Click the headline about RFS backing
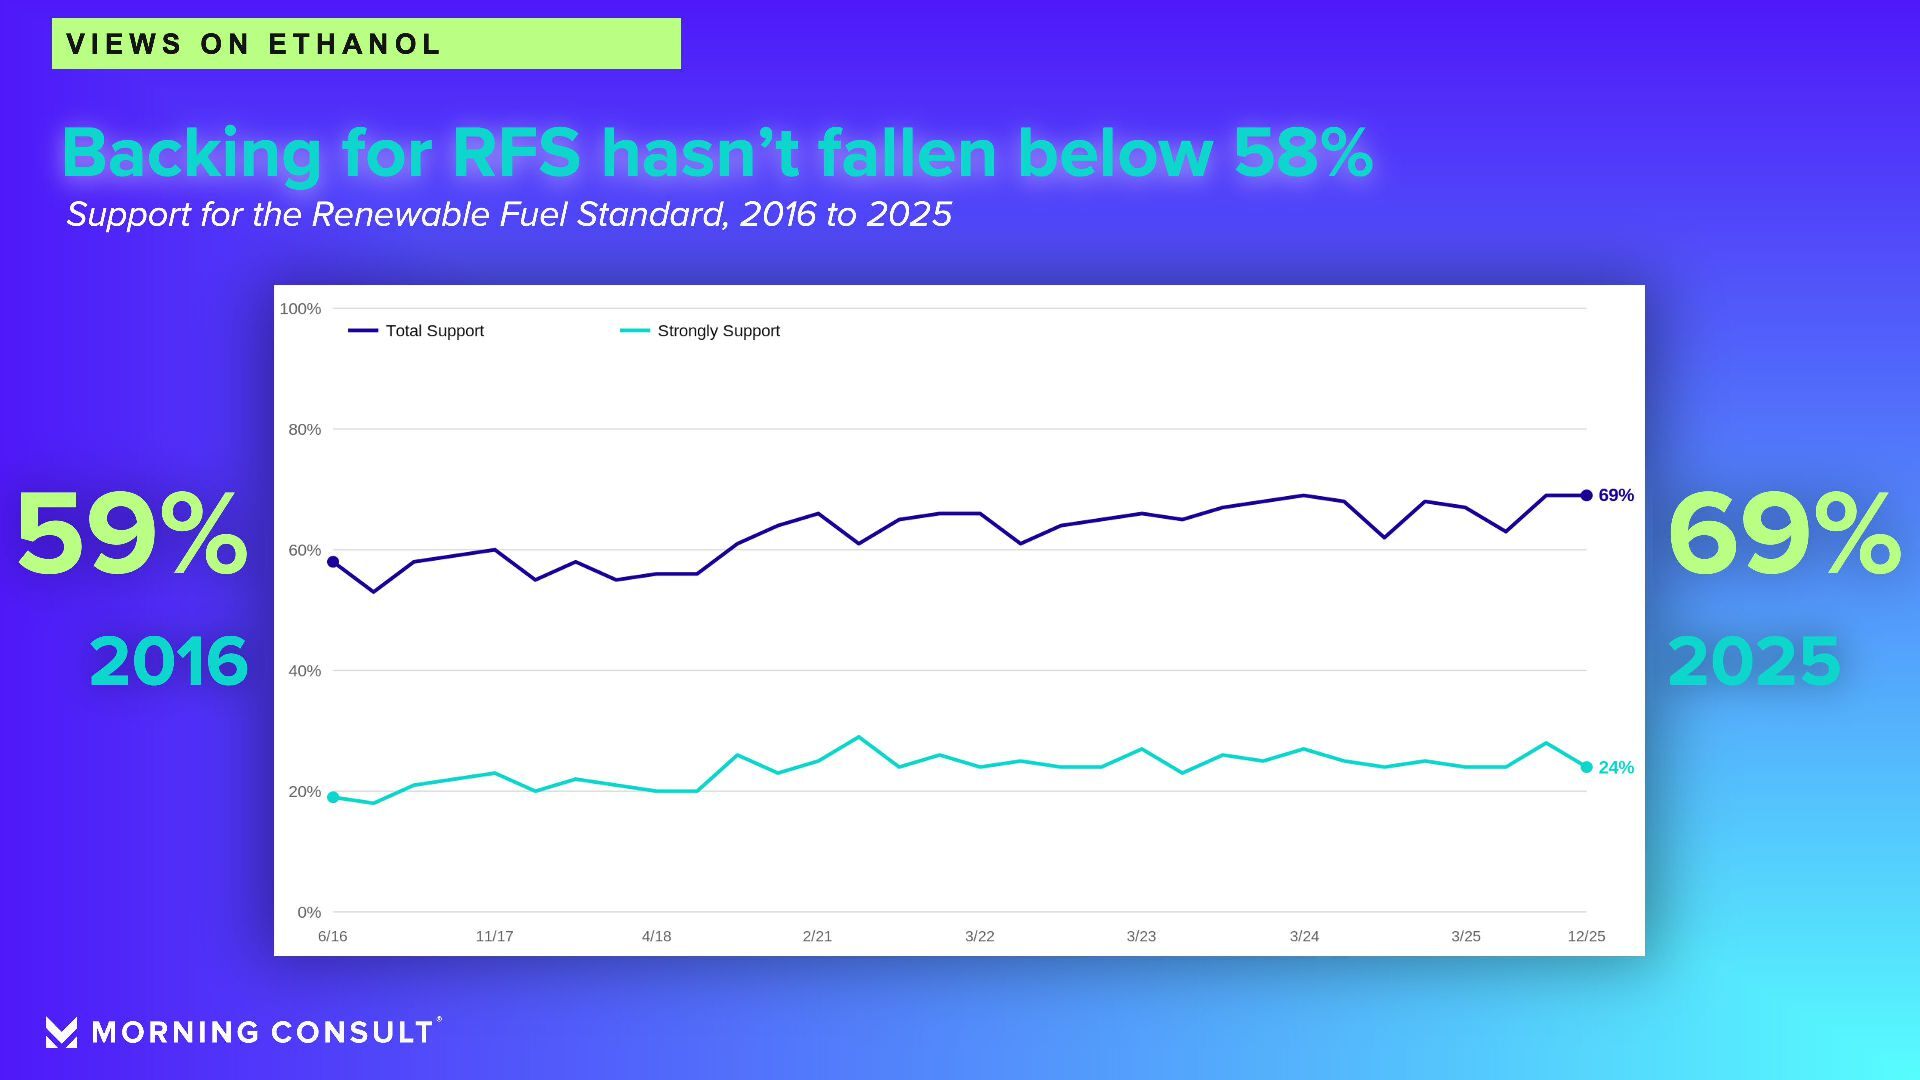 click(x=716, y=153)
